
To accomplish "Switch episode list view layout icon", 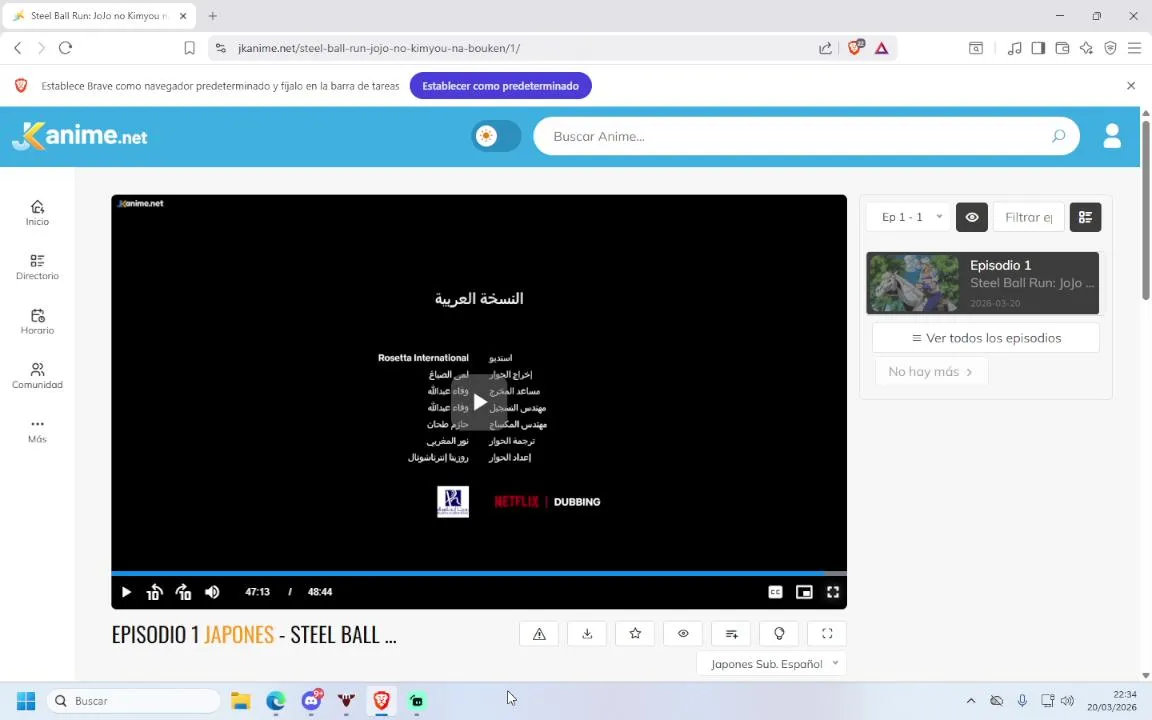I will click(x=1085, y=217).
